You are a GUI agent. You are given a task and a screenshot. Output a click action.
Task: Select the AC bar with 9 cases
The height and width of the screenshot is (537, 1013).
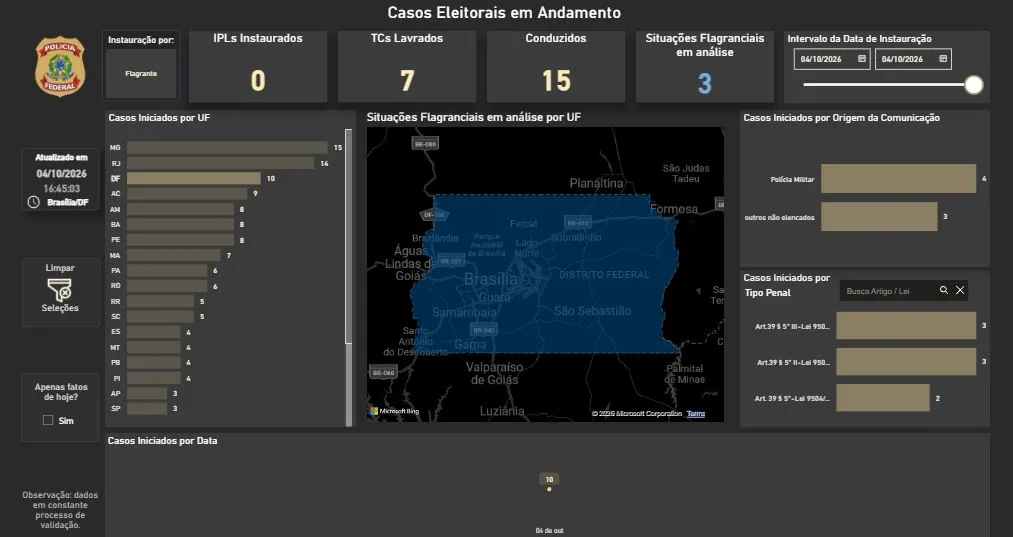[x=187, y=194]
